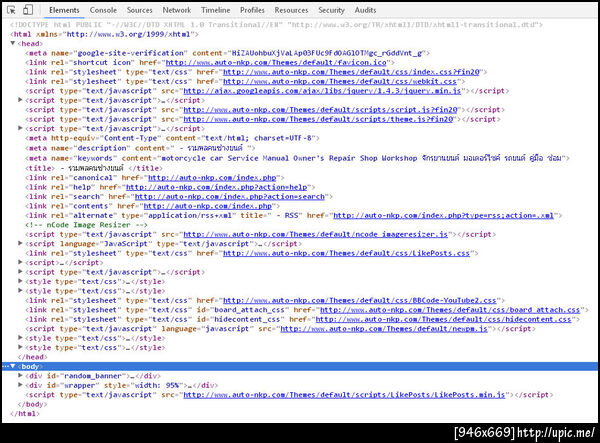Open the RSS alternate feed link
The image size is (600, 443).
(443, 216)
